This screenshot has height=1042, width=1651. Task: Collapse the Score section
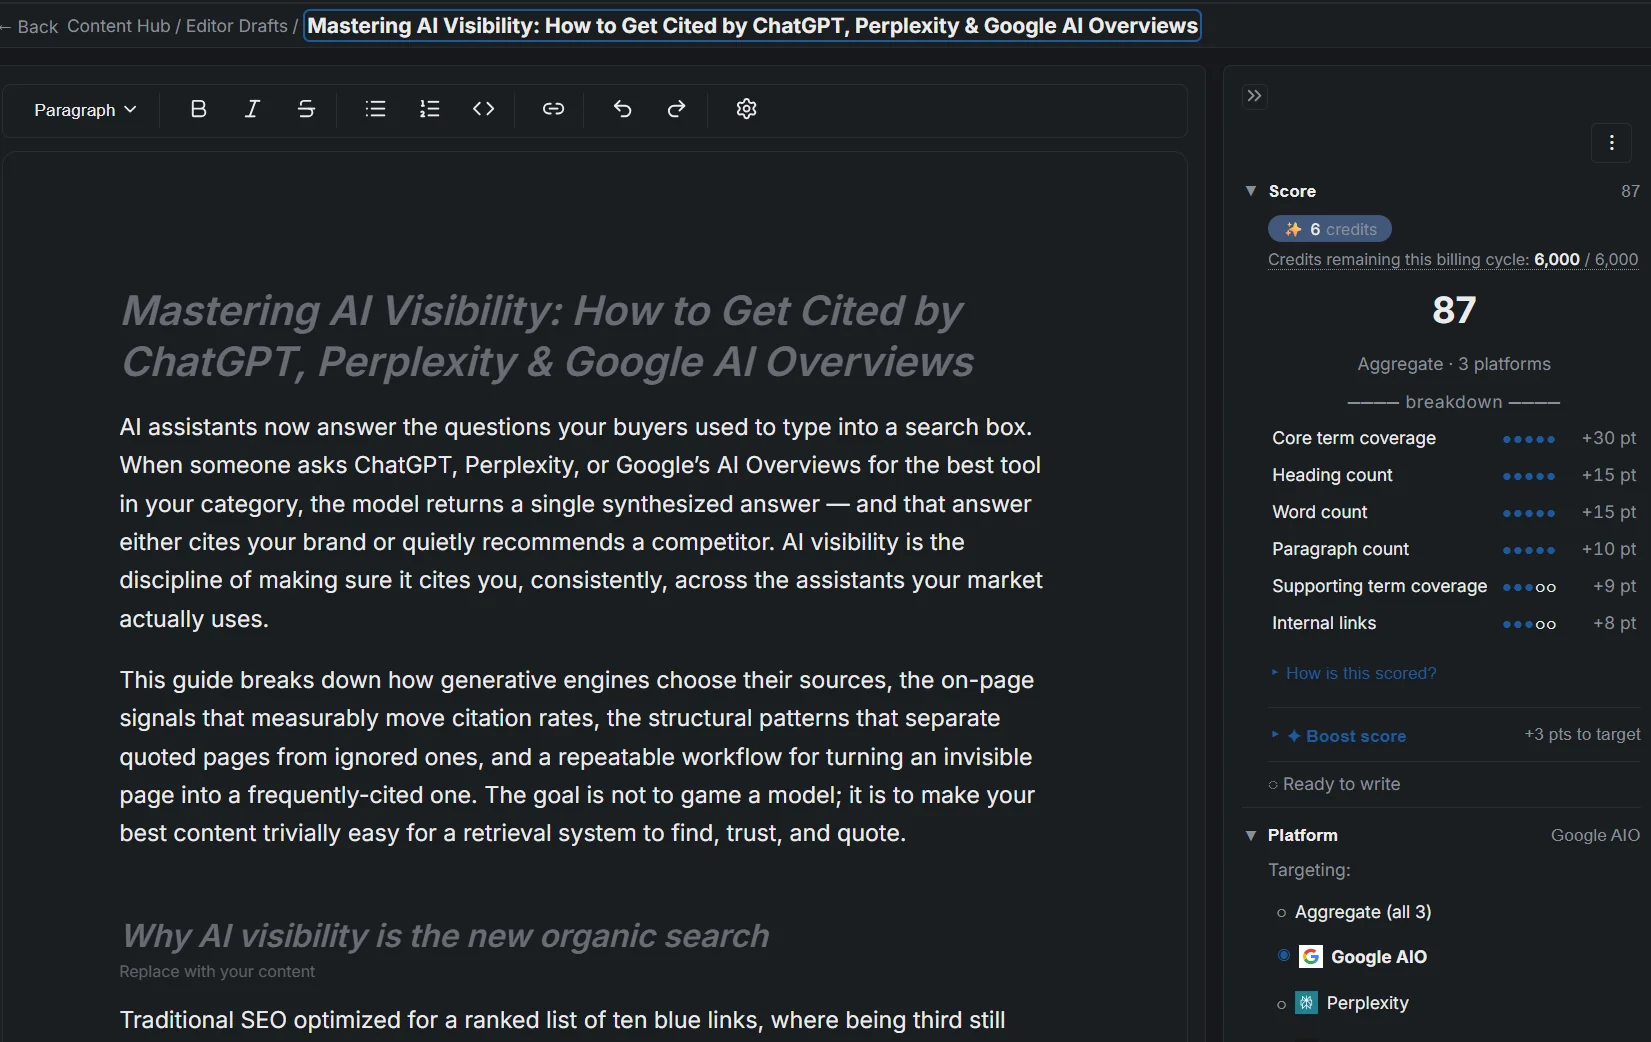1250,190
